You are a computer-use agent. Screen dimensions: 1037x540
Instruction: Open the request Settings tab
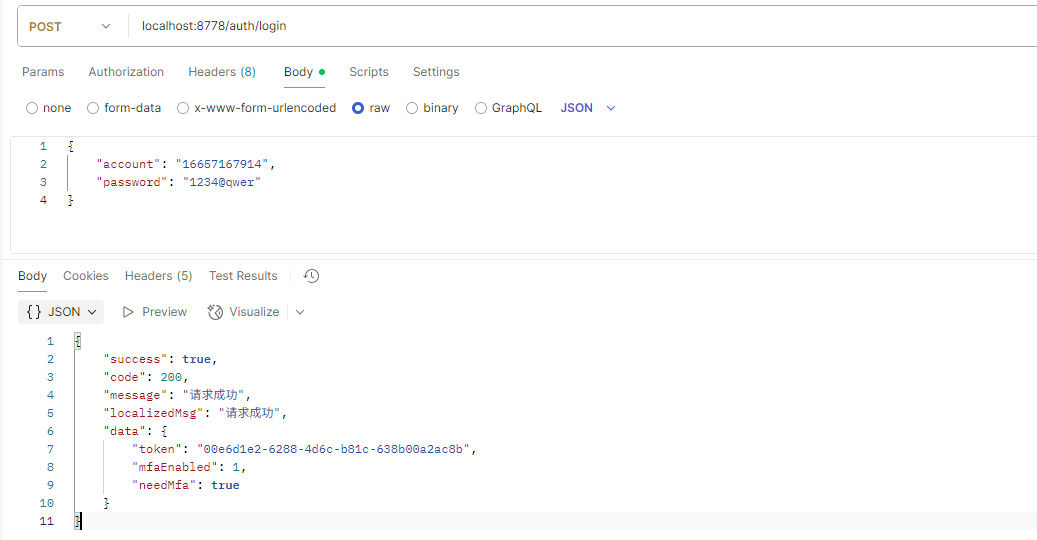coord(436,72)
